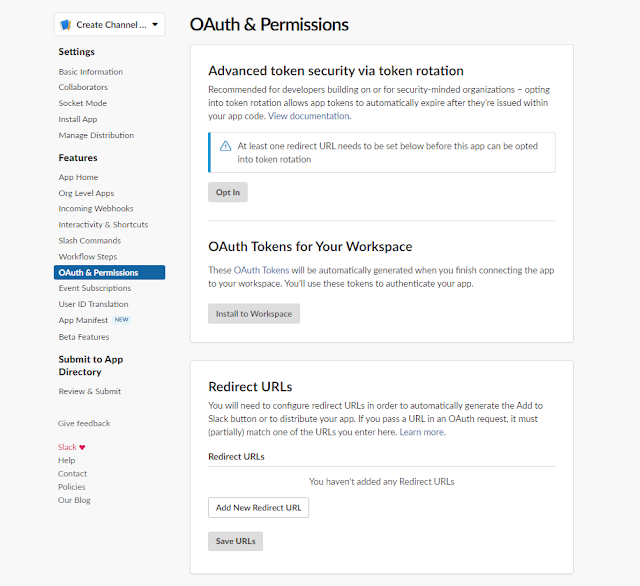Viewport: 640px width, 586px height.
Task: Open the Create Channel app selector
Action: [x=109, y=24]
